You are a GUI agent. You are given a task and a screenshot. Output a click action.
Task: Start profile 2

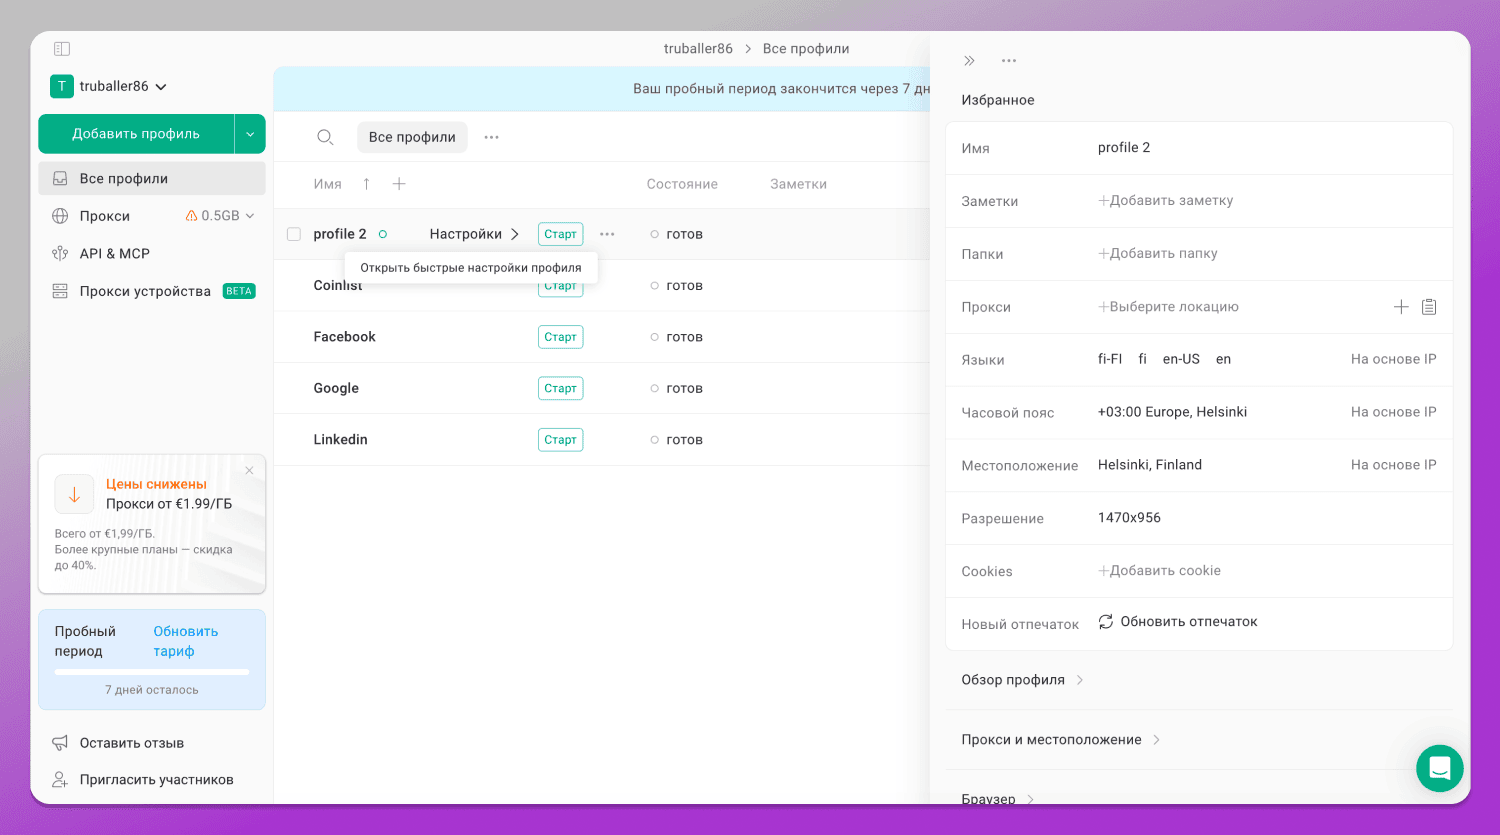pyautogui.click(x=560, y=234)
